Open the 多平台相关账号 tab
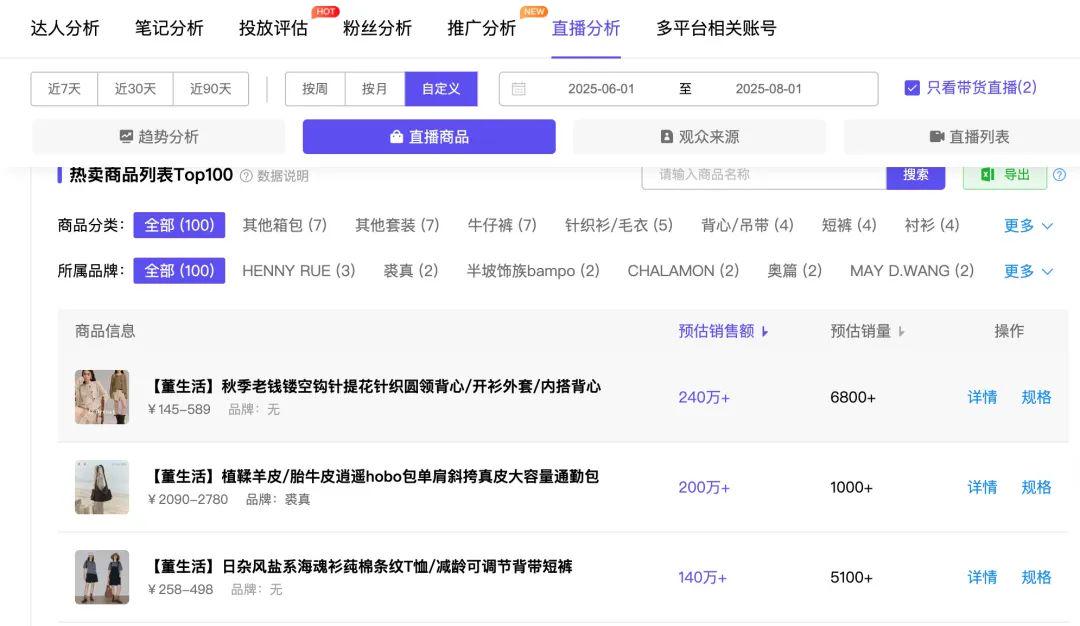The width and height of the screenshot is (1080, 626). pos(716,28)
